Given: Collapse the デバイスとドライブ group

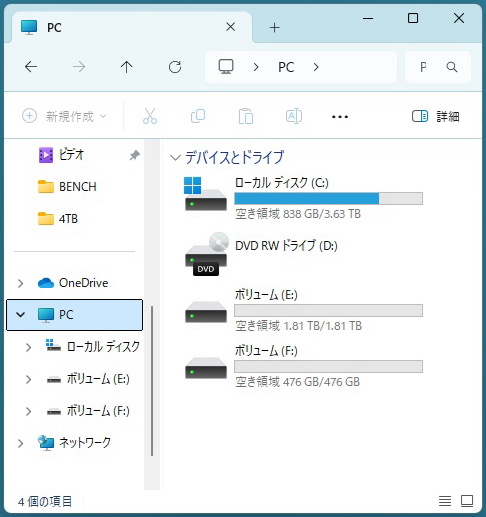Looking at the screenshot, I should 175,158.
